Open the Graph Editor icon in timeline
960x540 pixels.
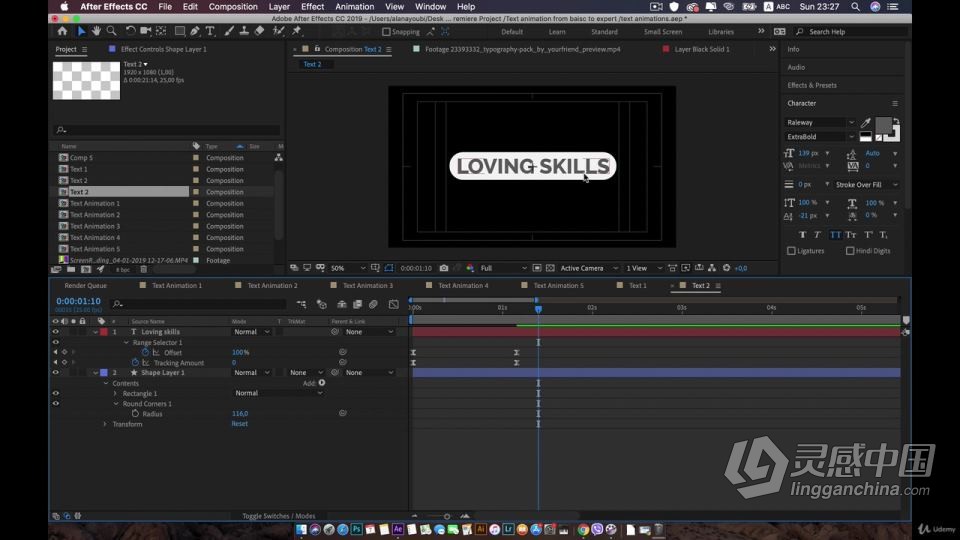(394, 304)
